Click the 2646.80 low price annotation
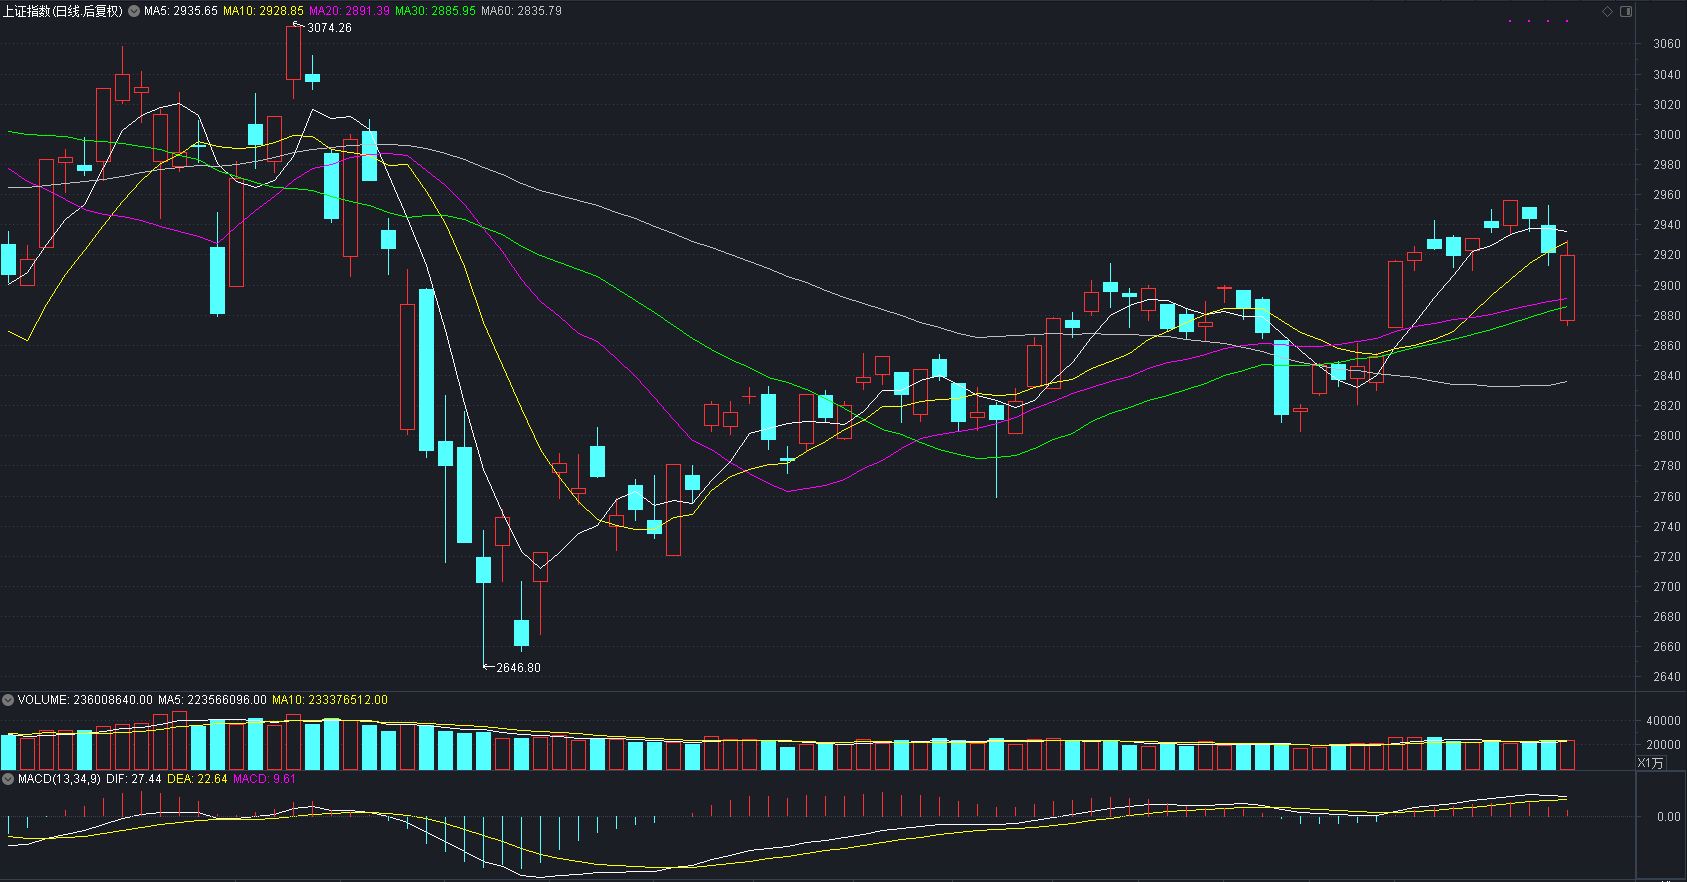 click(x=518, y=668)
